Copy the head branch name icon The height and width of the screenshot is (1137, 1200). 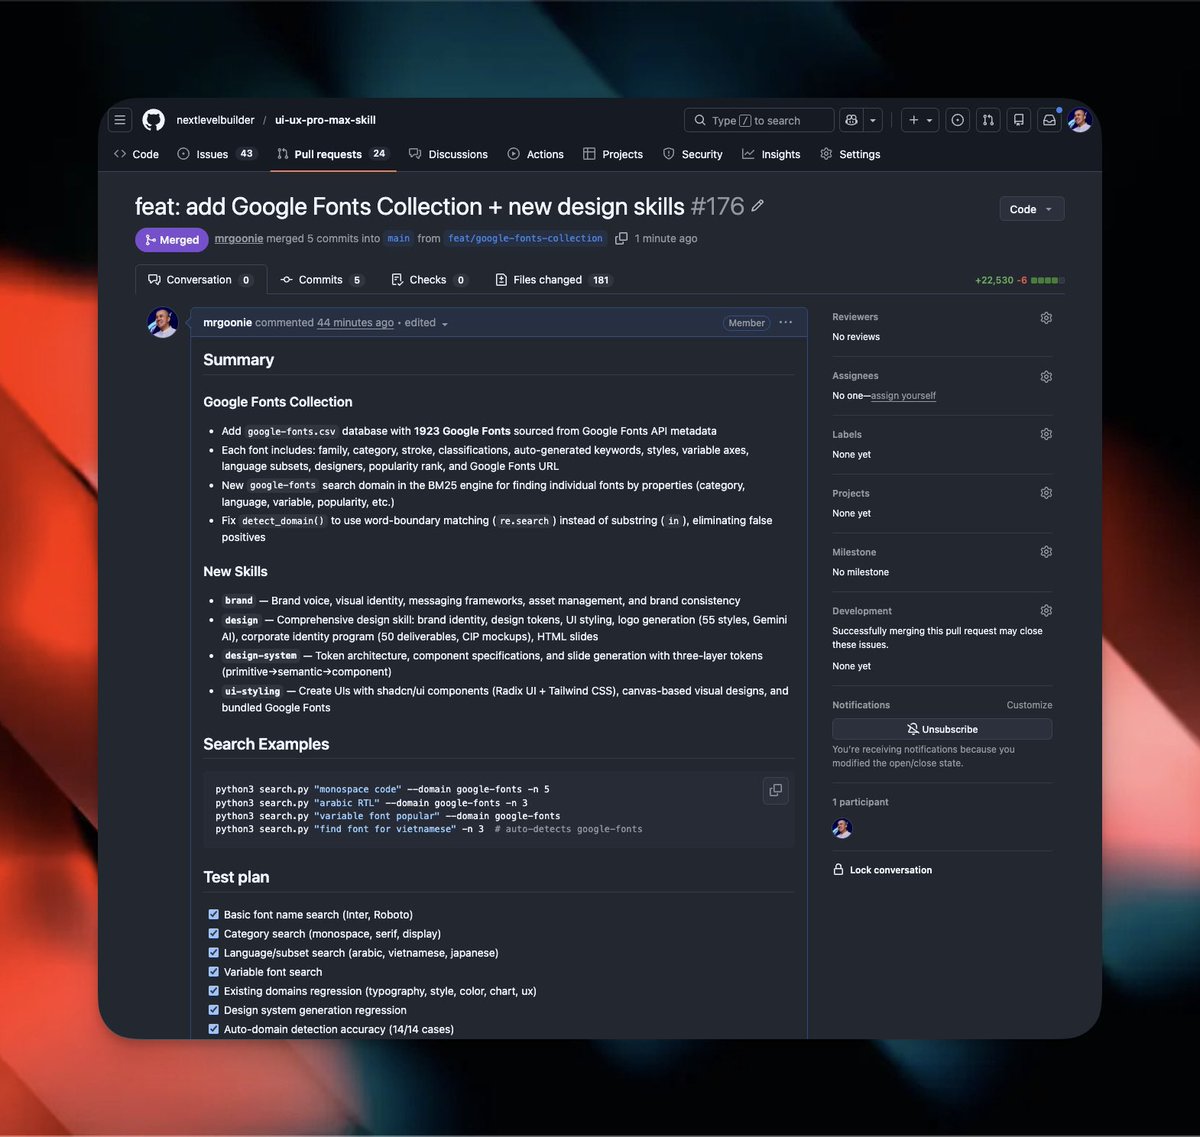[x=621, y=238]
